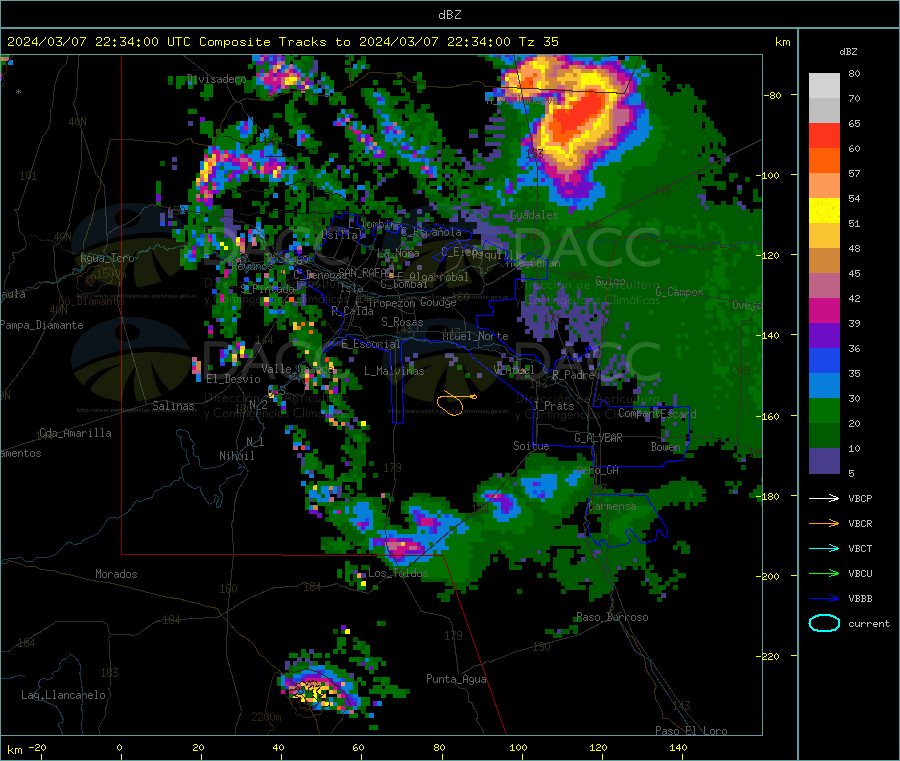Select the green 20 dBZ color swatch
Viewport: 900px width, 761px height.
824,410
